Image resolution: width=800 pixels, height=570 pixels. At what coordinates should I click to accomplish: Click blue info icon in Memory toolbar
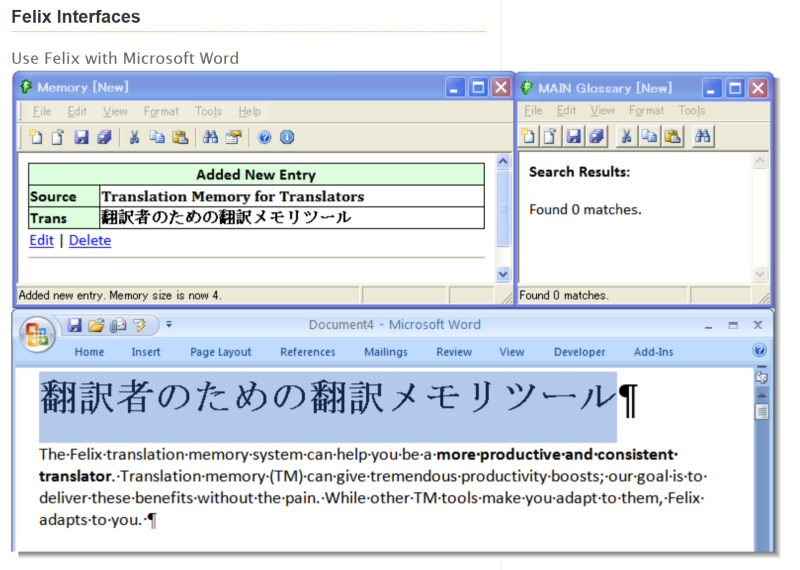287,137
